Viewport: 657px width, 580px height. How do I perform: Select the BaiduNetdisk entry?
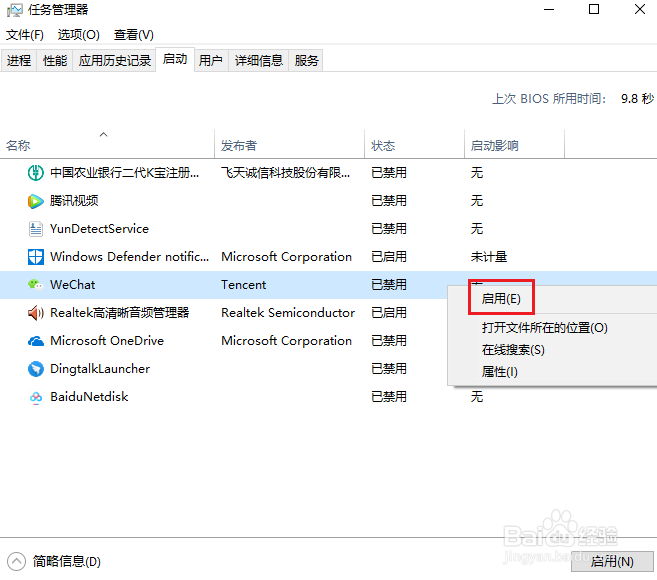(89, 397)
